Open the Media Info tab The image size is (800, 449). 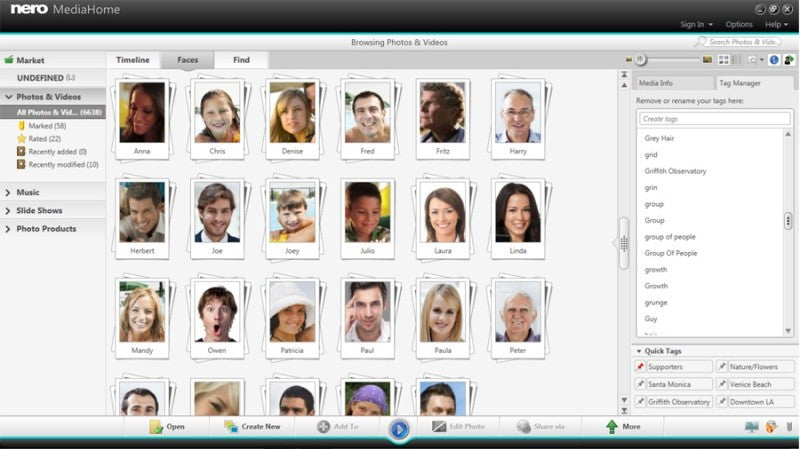[x=673, y=83]
